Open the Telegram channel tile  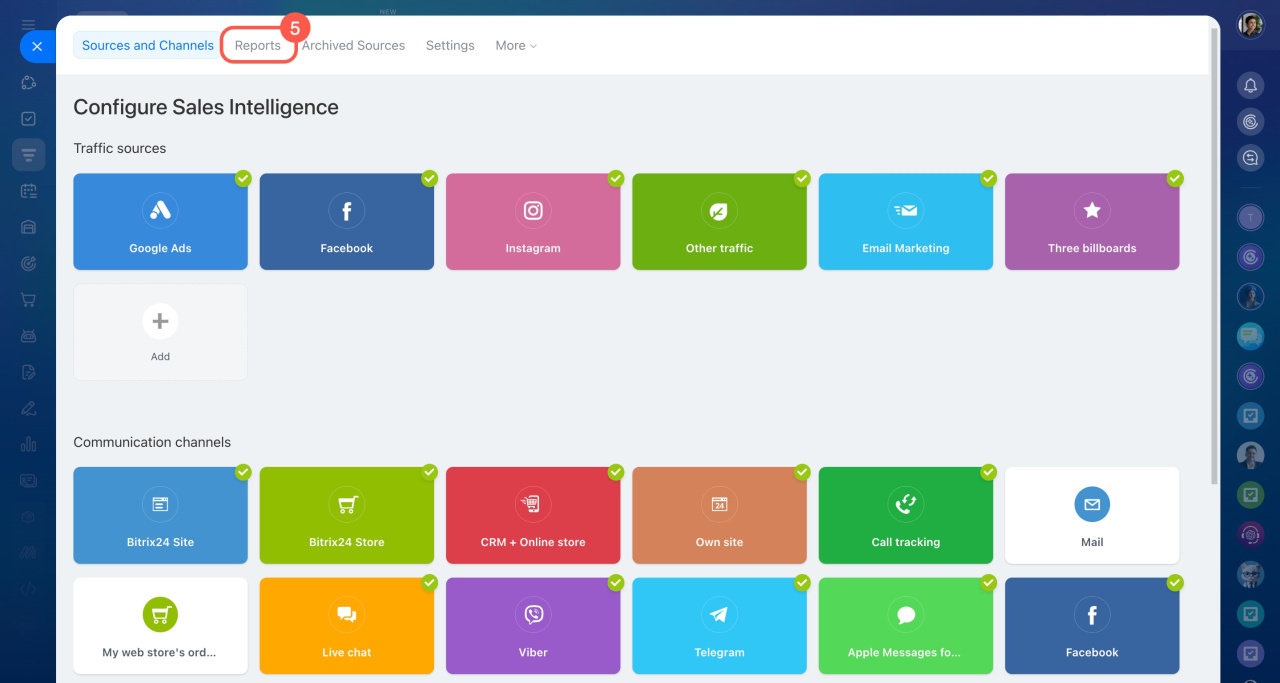pyautogui.click(x=719, y=625)
